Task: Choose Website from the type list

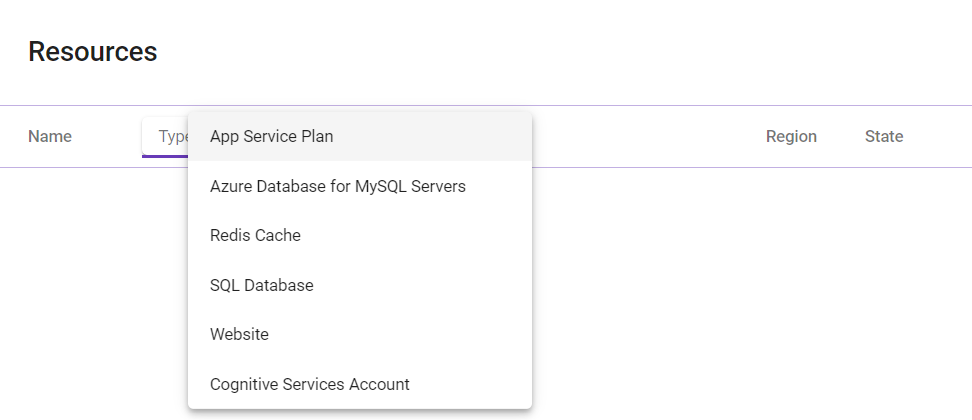Action: coord(239,335)
